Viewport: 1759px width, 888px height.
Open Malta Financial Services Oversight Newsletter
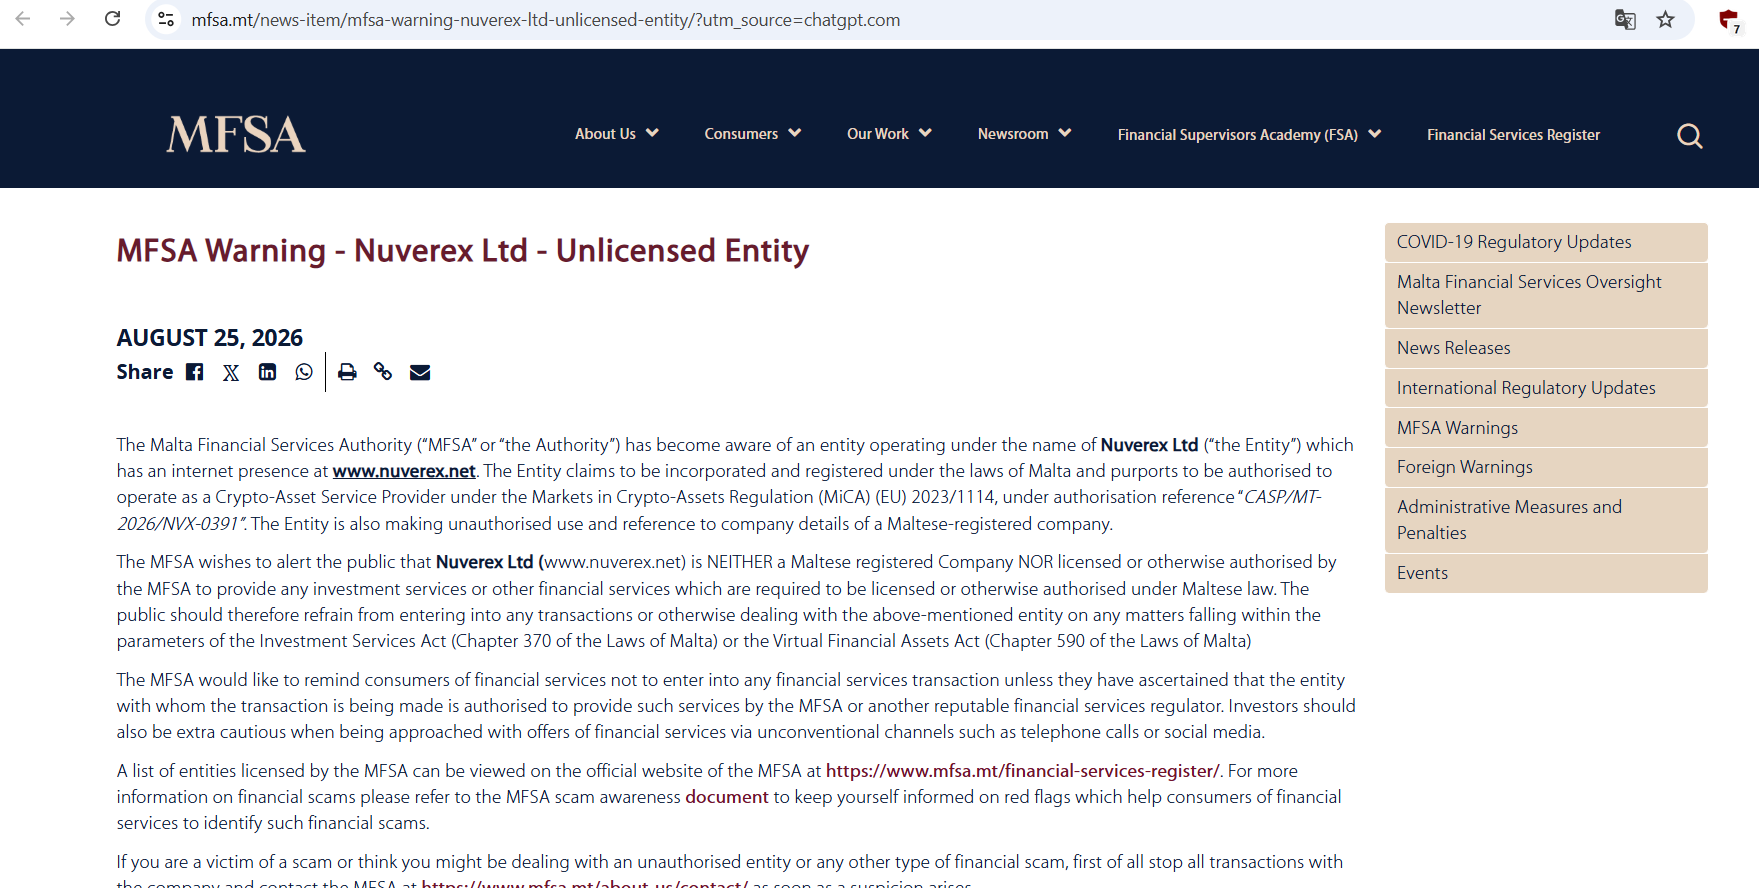coord(1546,295)
